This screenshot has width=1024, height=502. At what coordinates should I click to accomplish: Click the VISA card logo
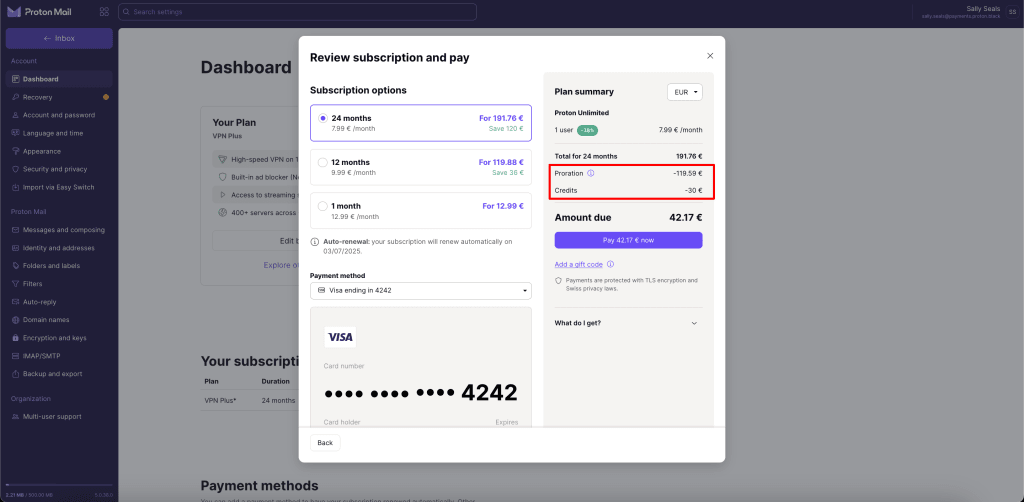340,337
